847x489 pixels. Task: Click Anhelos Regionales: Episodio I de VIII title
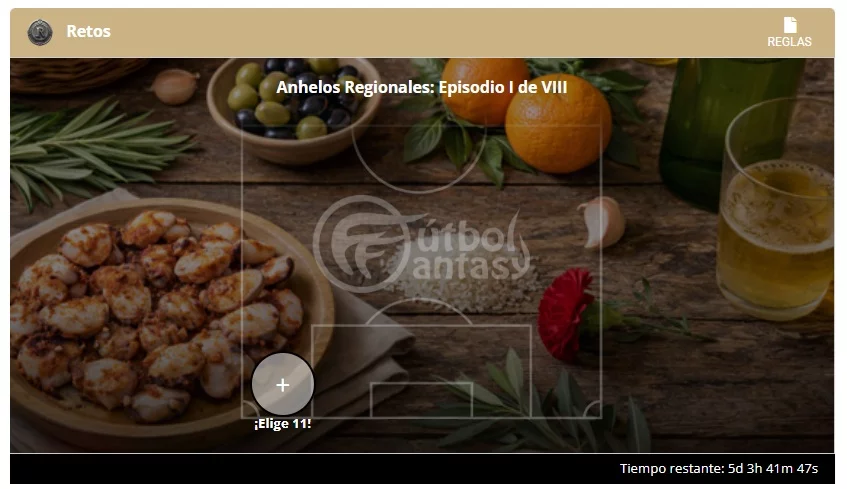click(x=421, y=87)
